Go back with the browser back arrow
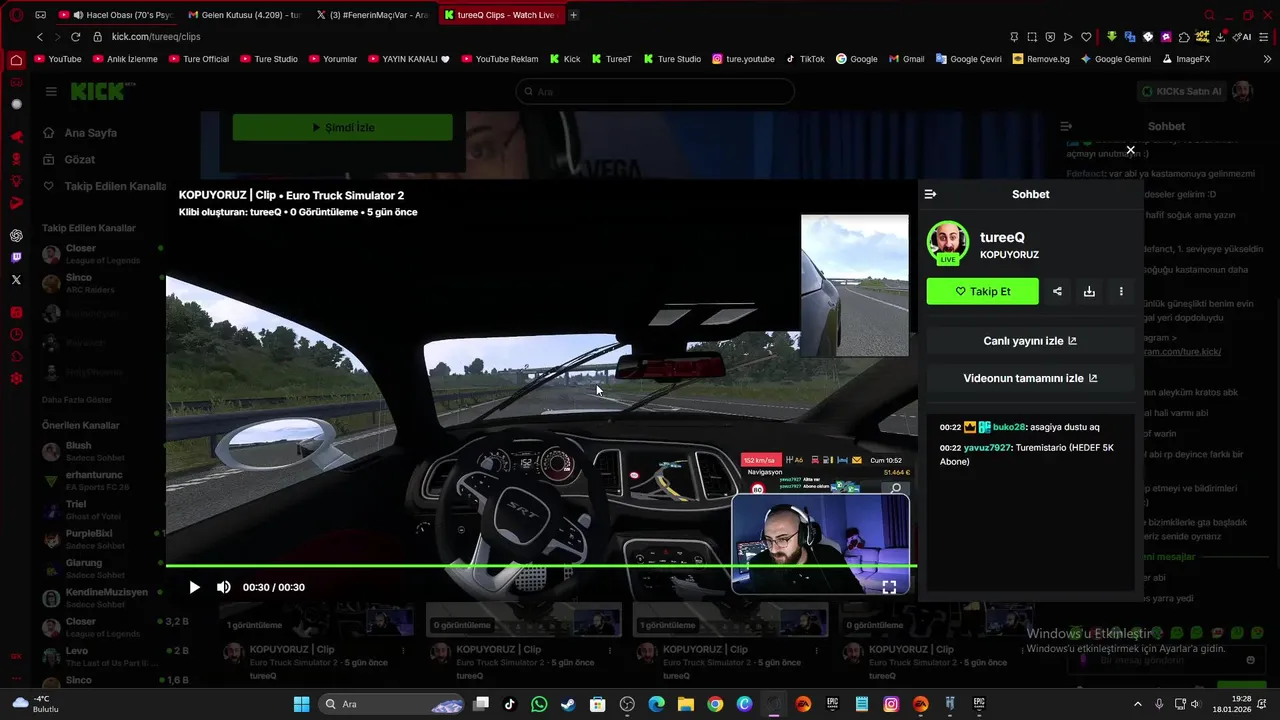Screen dimensions: 1280x720 (40, 37)
